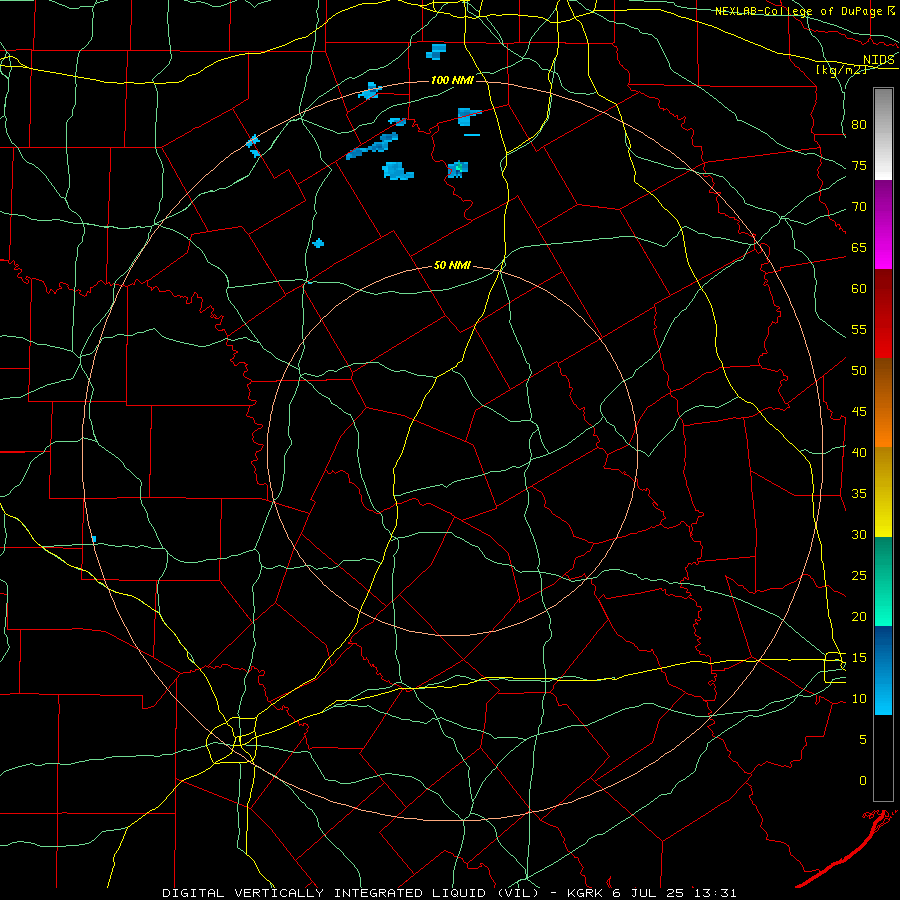Select the 40 value on the color scale
The width and height of the screenshot is (900, 900).
(x=859, y=452)
